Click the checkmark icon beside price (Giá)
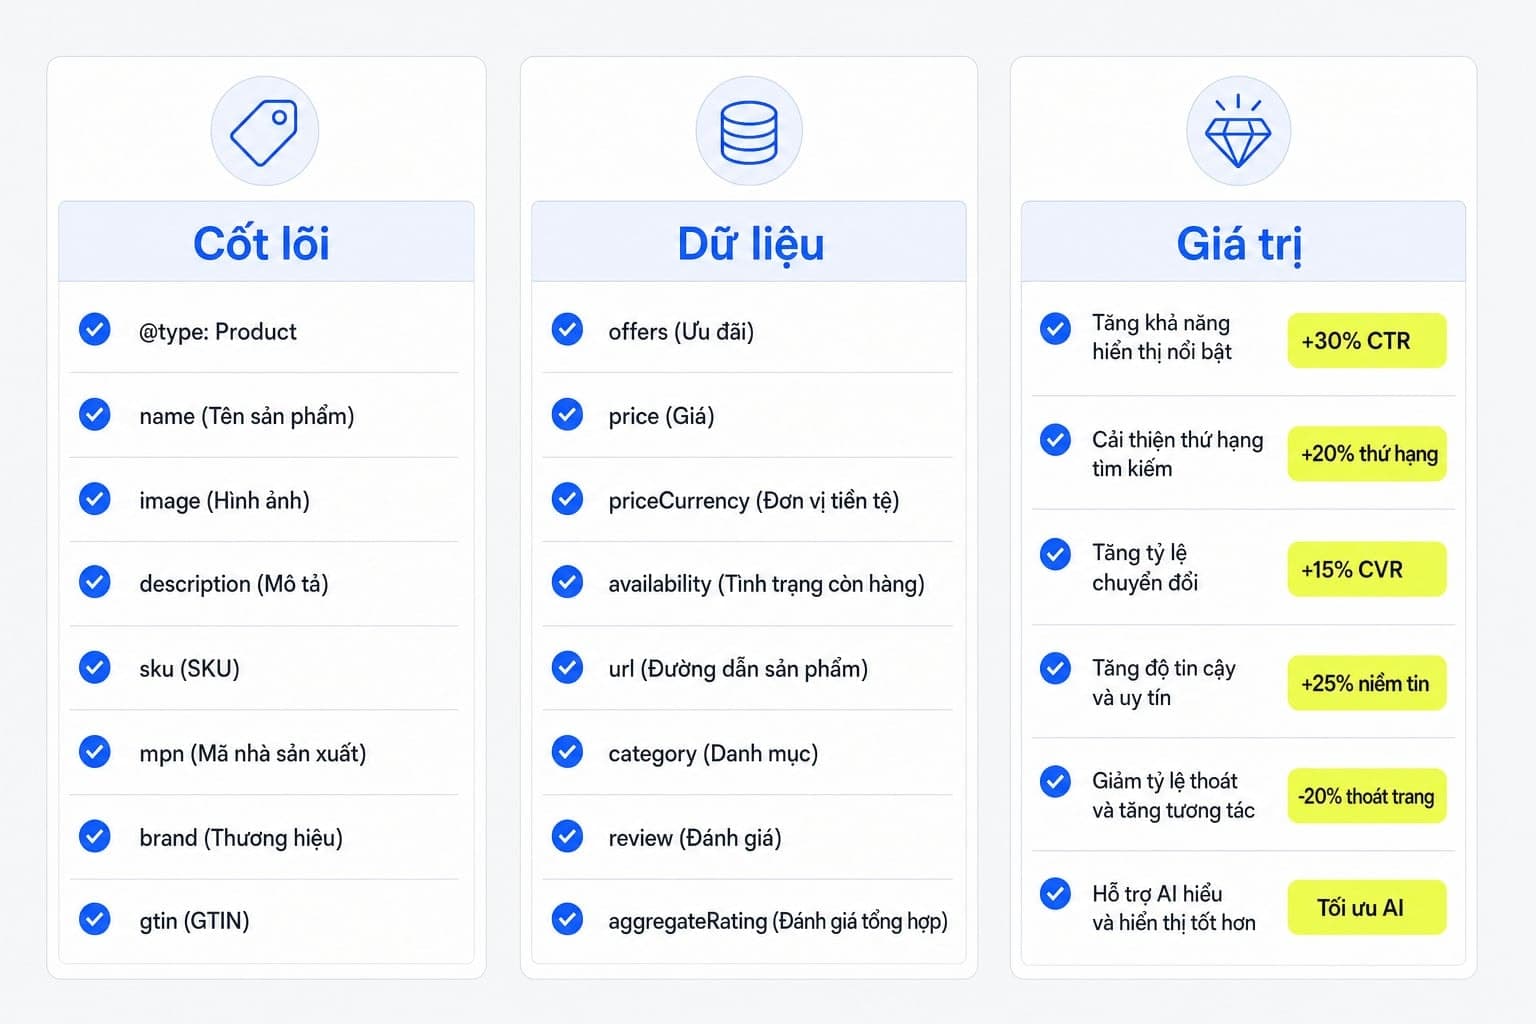This screenshot has height=1024, width=1536. coord(567,414)
